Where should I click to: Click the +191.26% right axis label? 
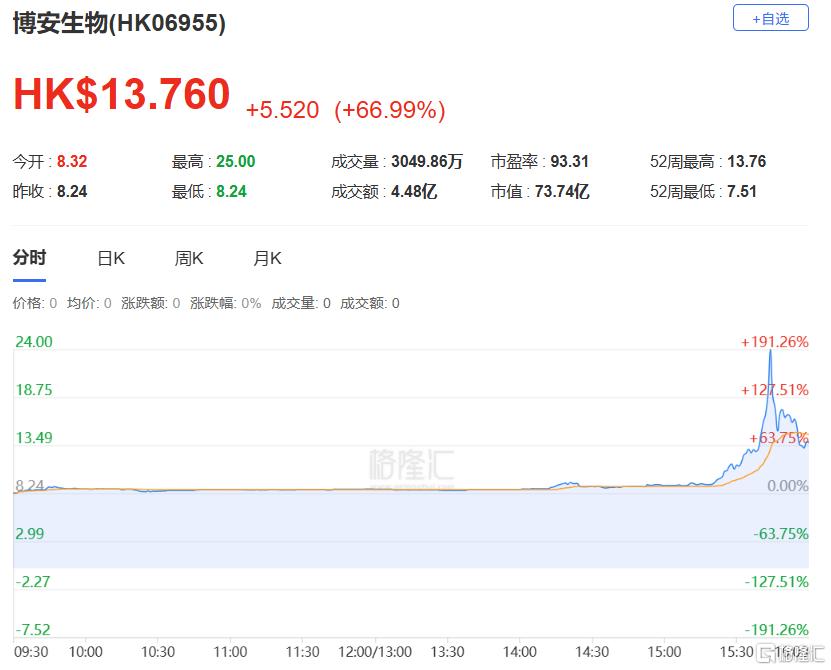[x=774, y=342]
